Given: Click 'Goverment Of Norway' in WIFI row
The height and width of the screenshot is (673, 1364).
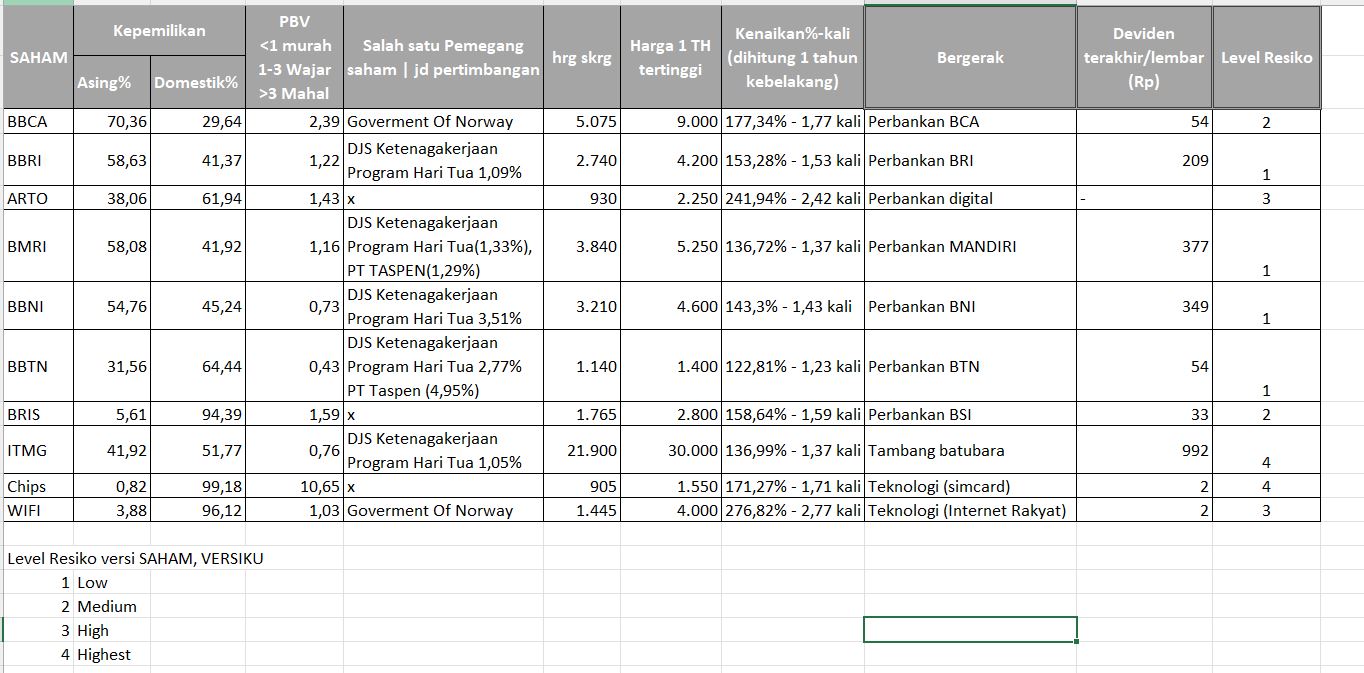Looking at the screenshot, I should point(444,510).
